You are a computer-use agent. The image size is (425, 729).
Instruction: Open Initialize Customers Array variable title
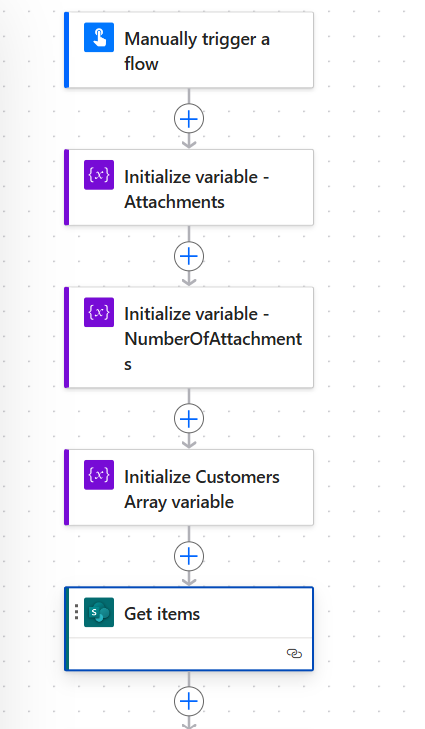(x=202, y=489)
